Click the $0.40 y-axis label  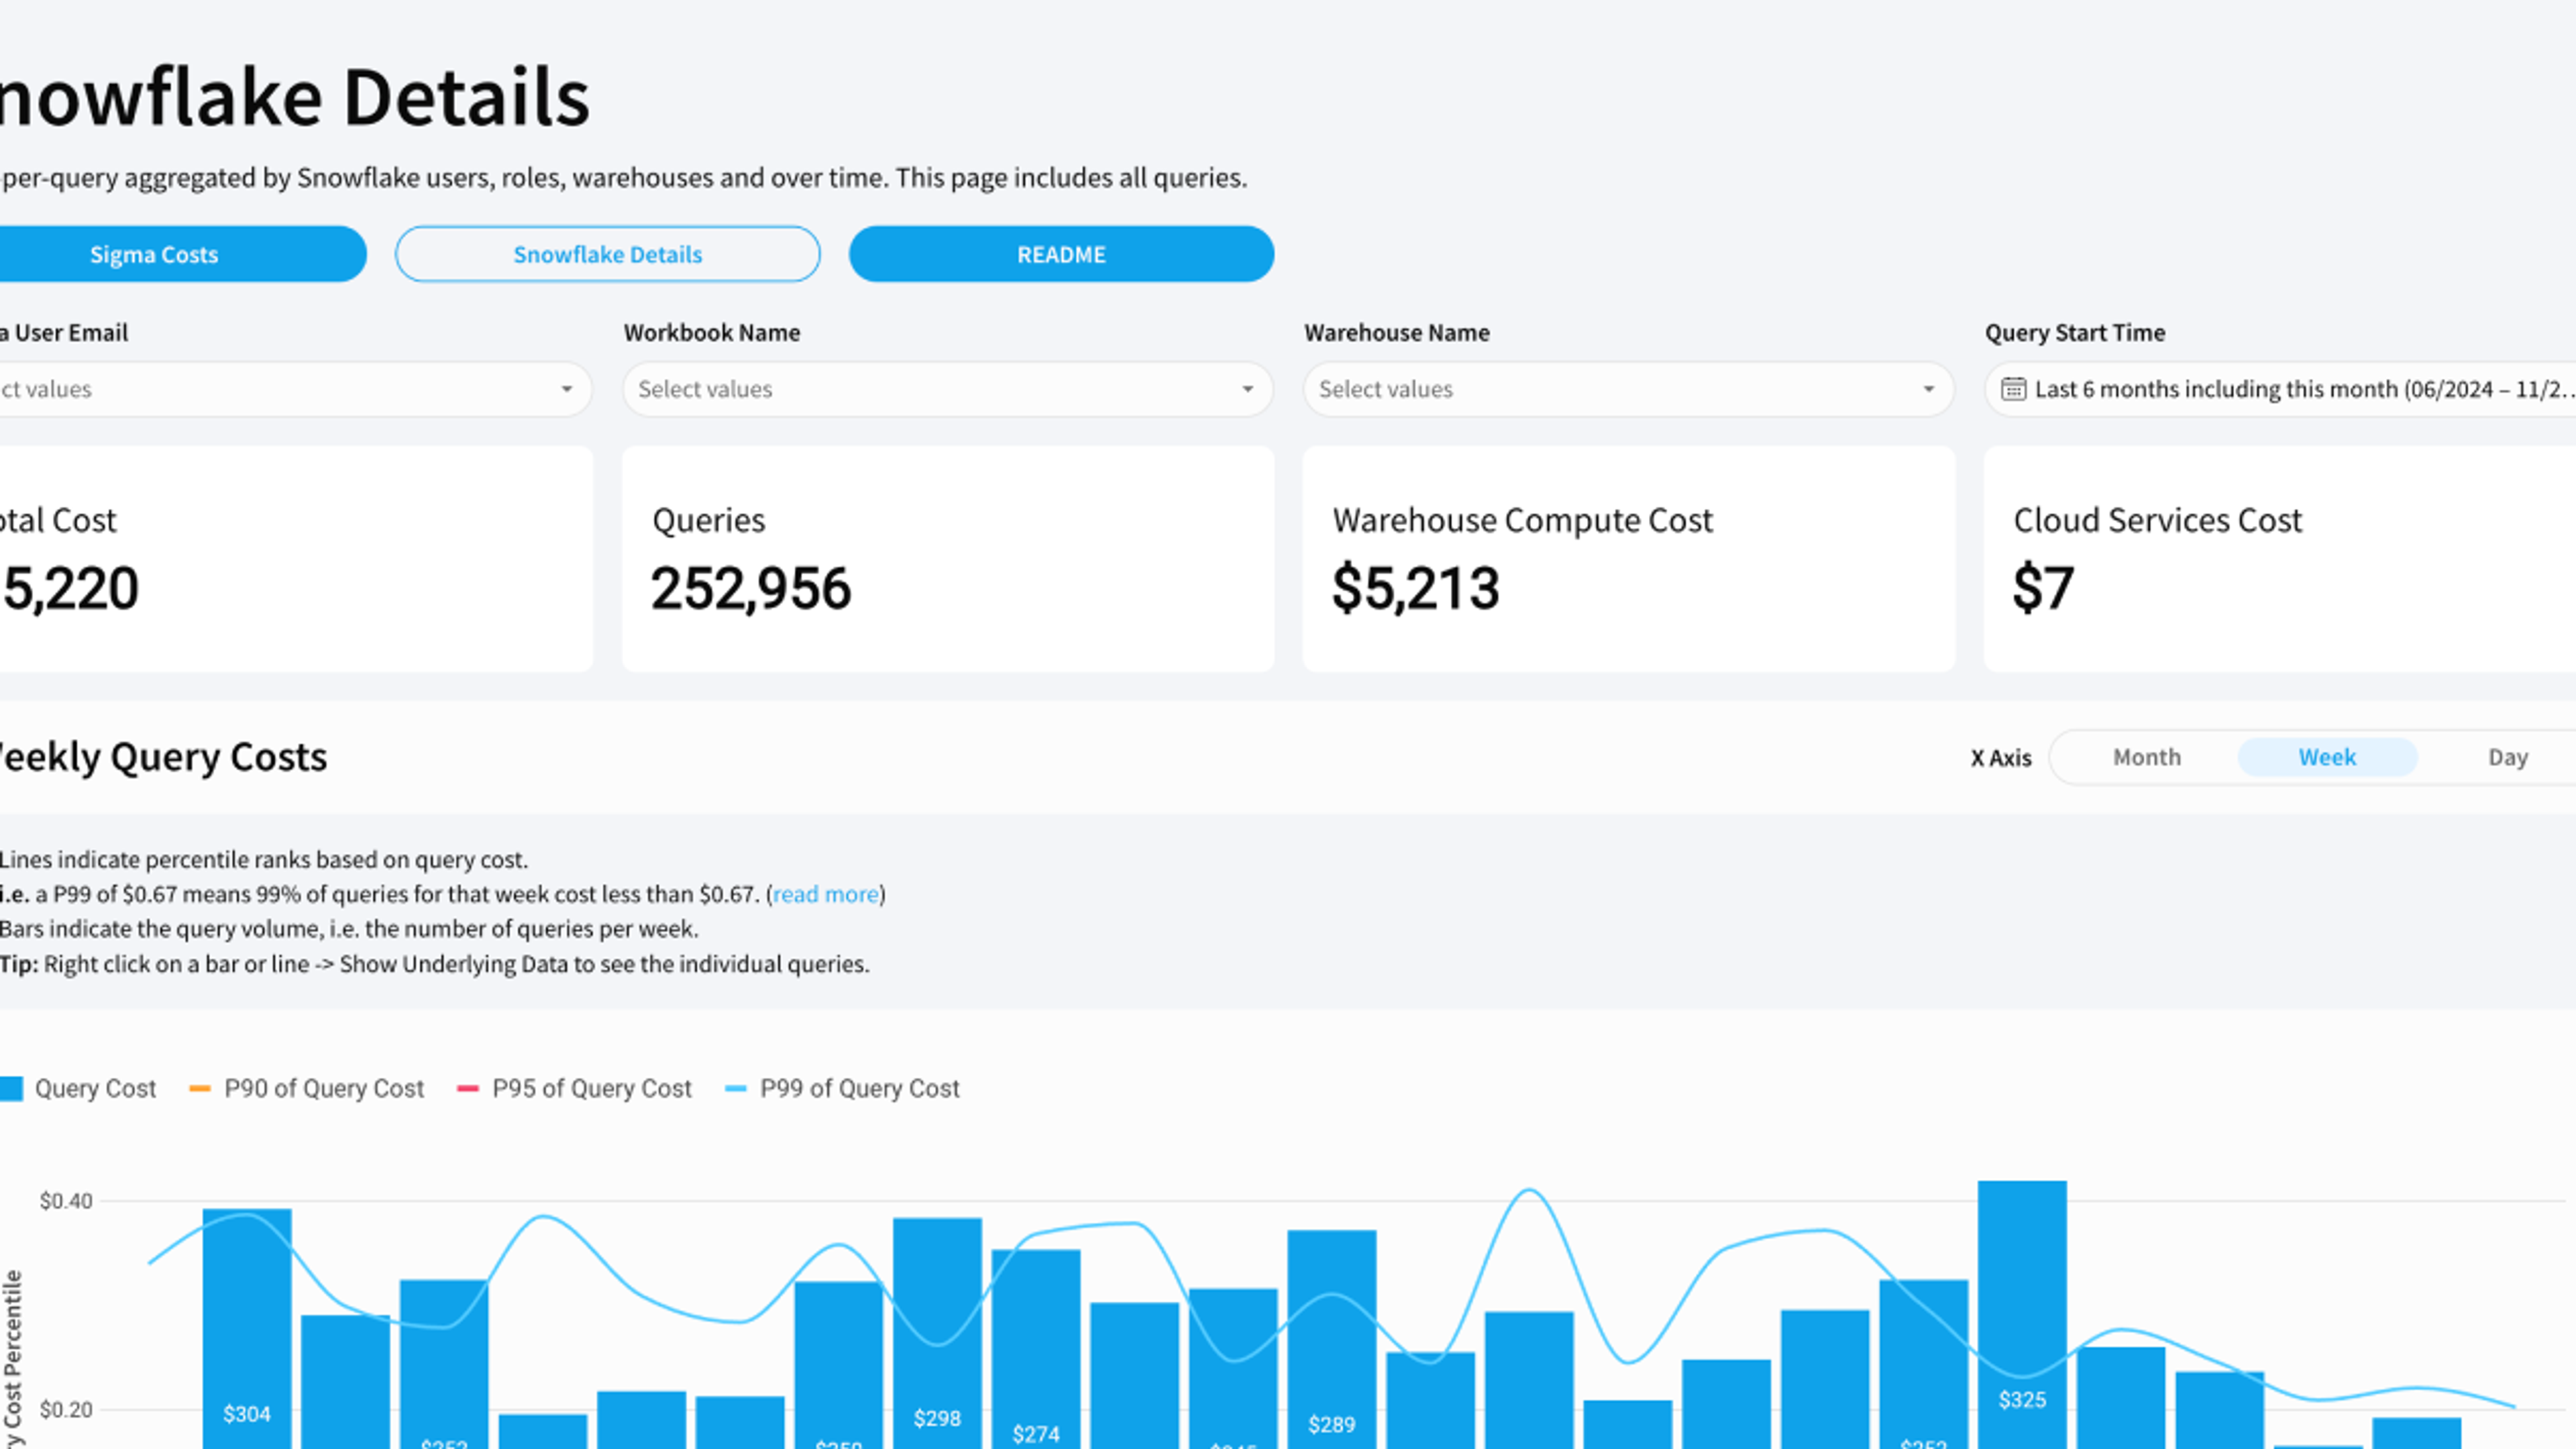click(66, 1200)
